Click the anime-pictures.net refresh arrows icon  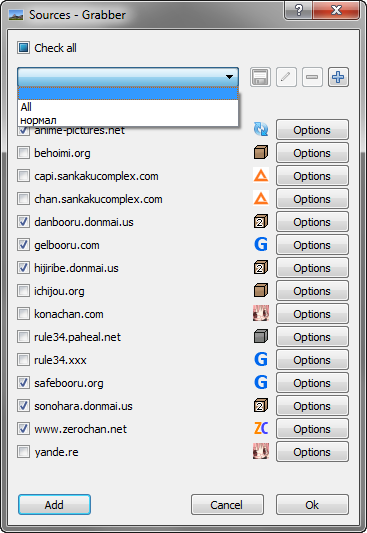(261, 130)
